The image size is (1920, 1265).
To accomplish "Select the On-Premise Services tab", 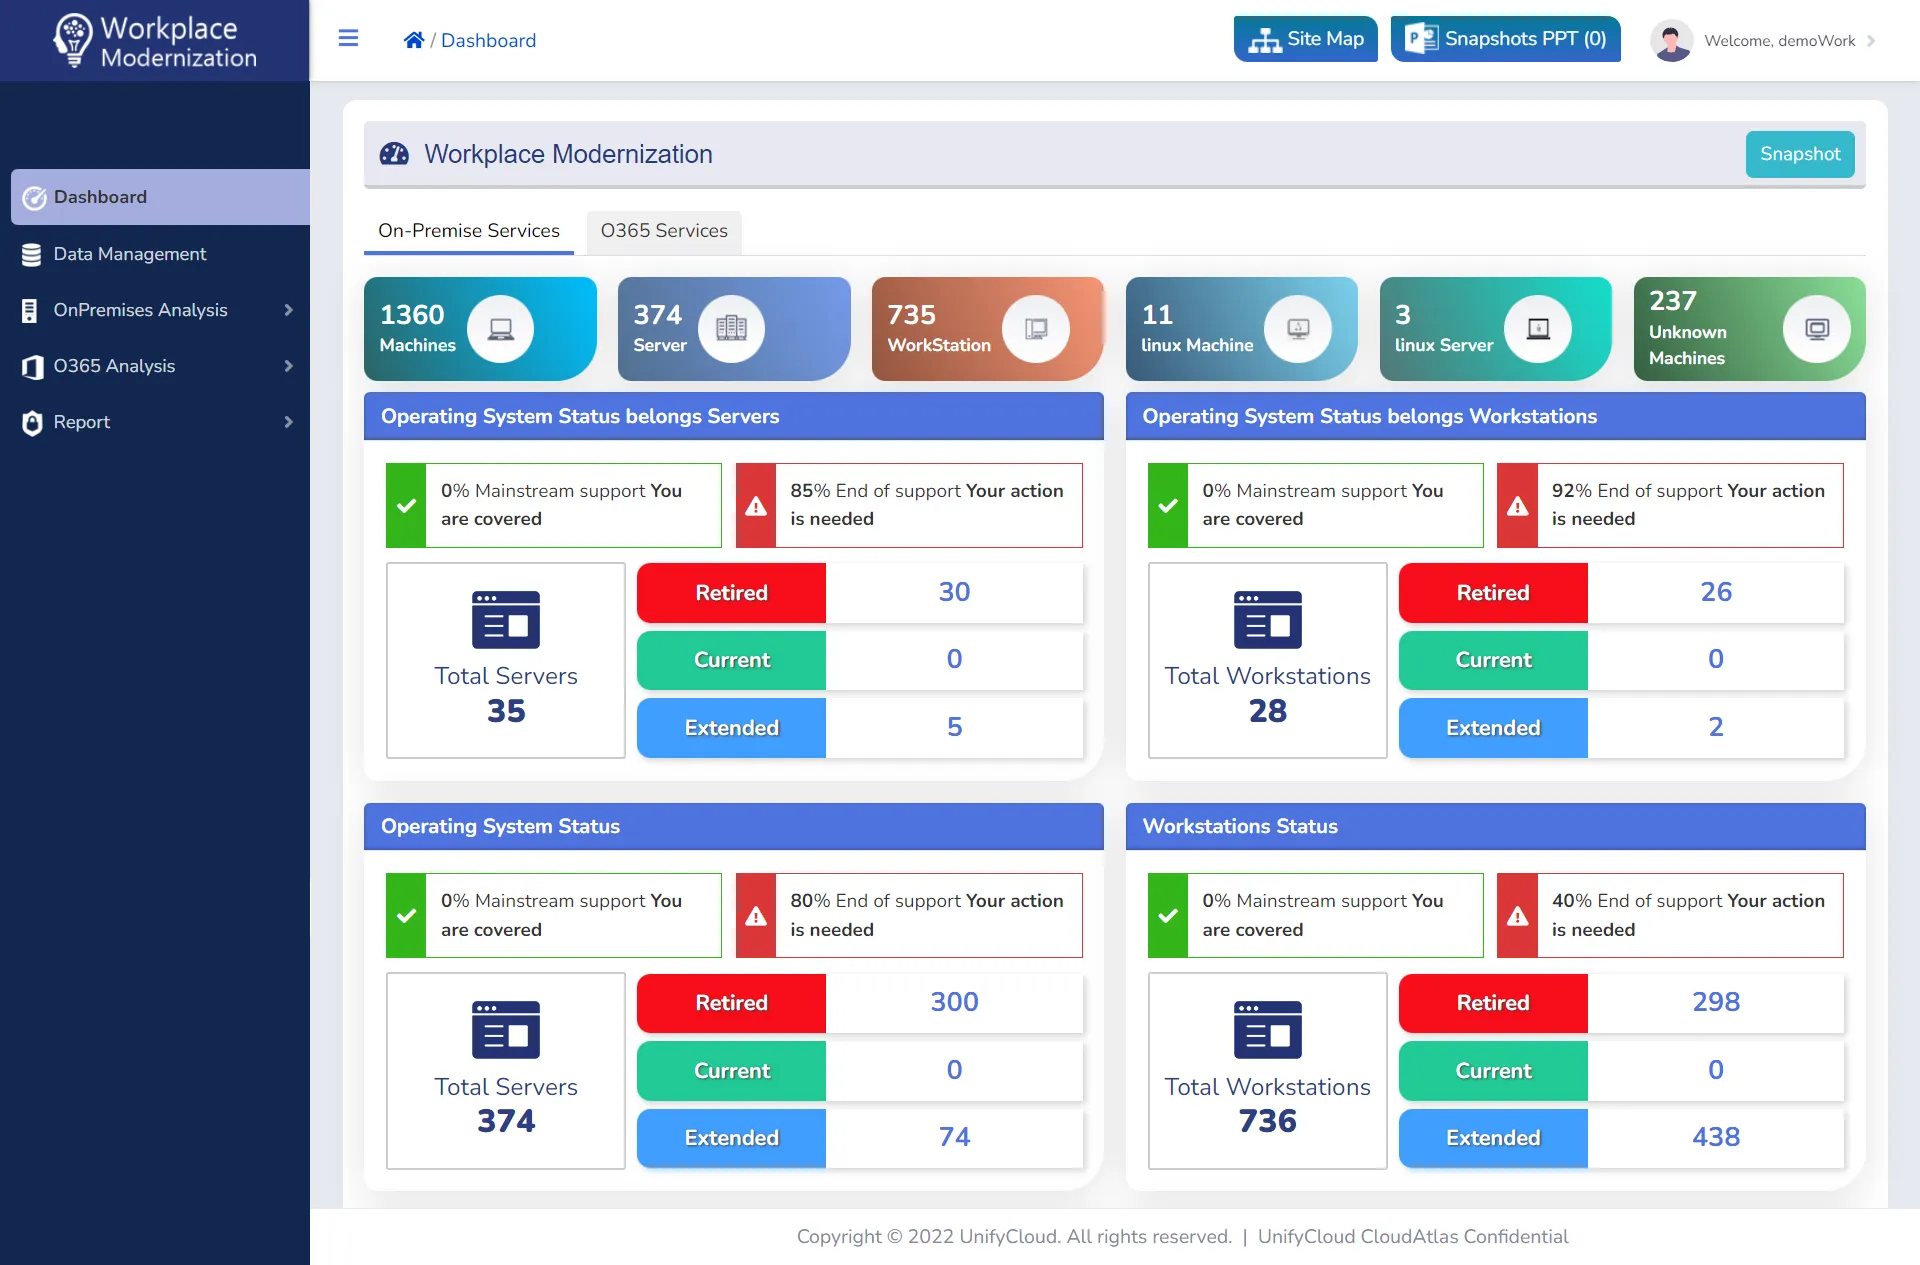I will click(468, 231).
